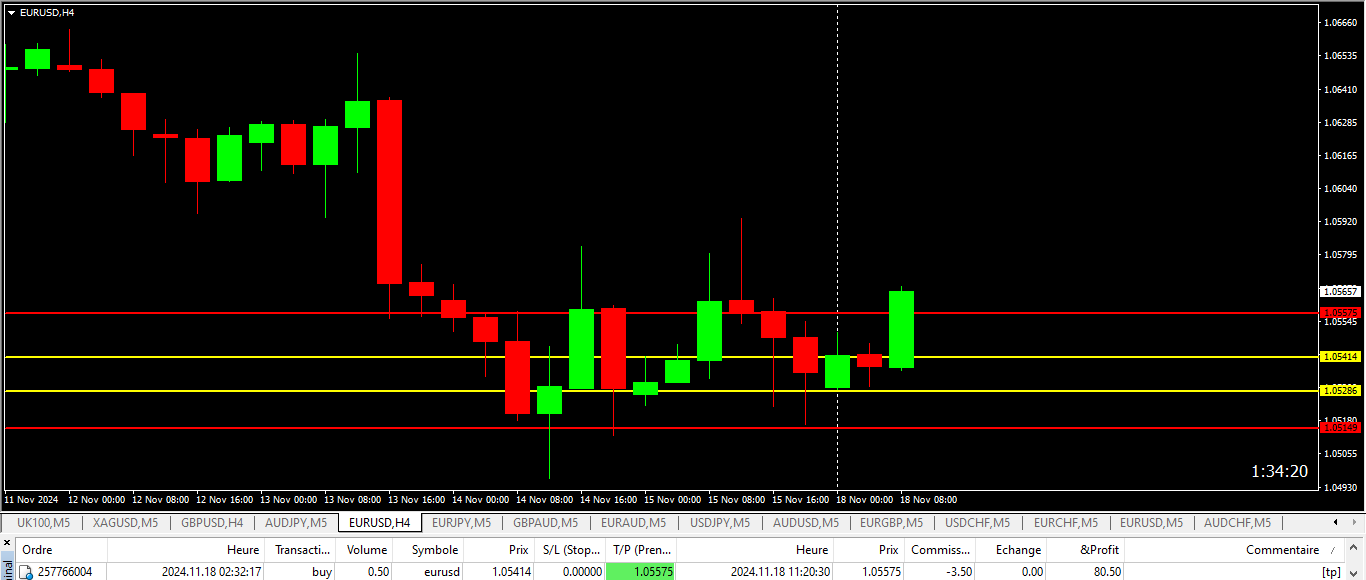Sort by the &Profit column header
Screen dimensions: 1366x580
click(1099, 550)
